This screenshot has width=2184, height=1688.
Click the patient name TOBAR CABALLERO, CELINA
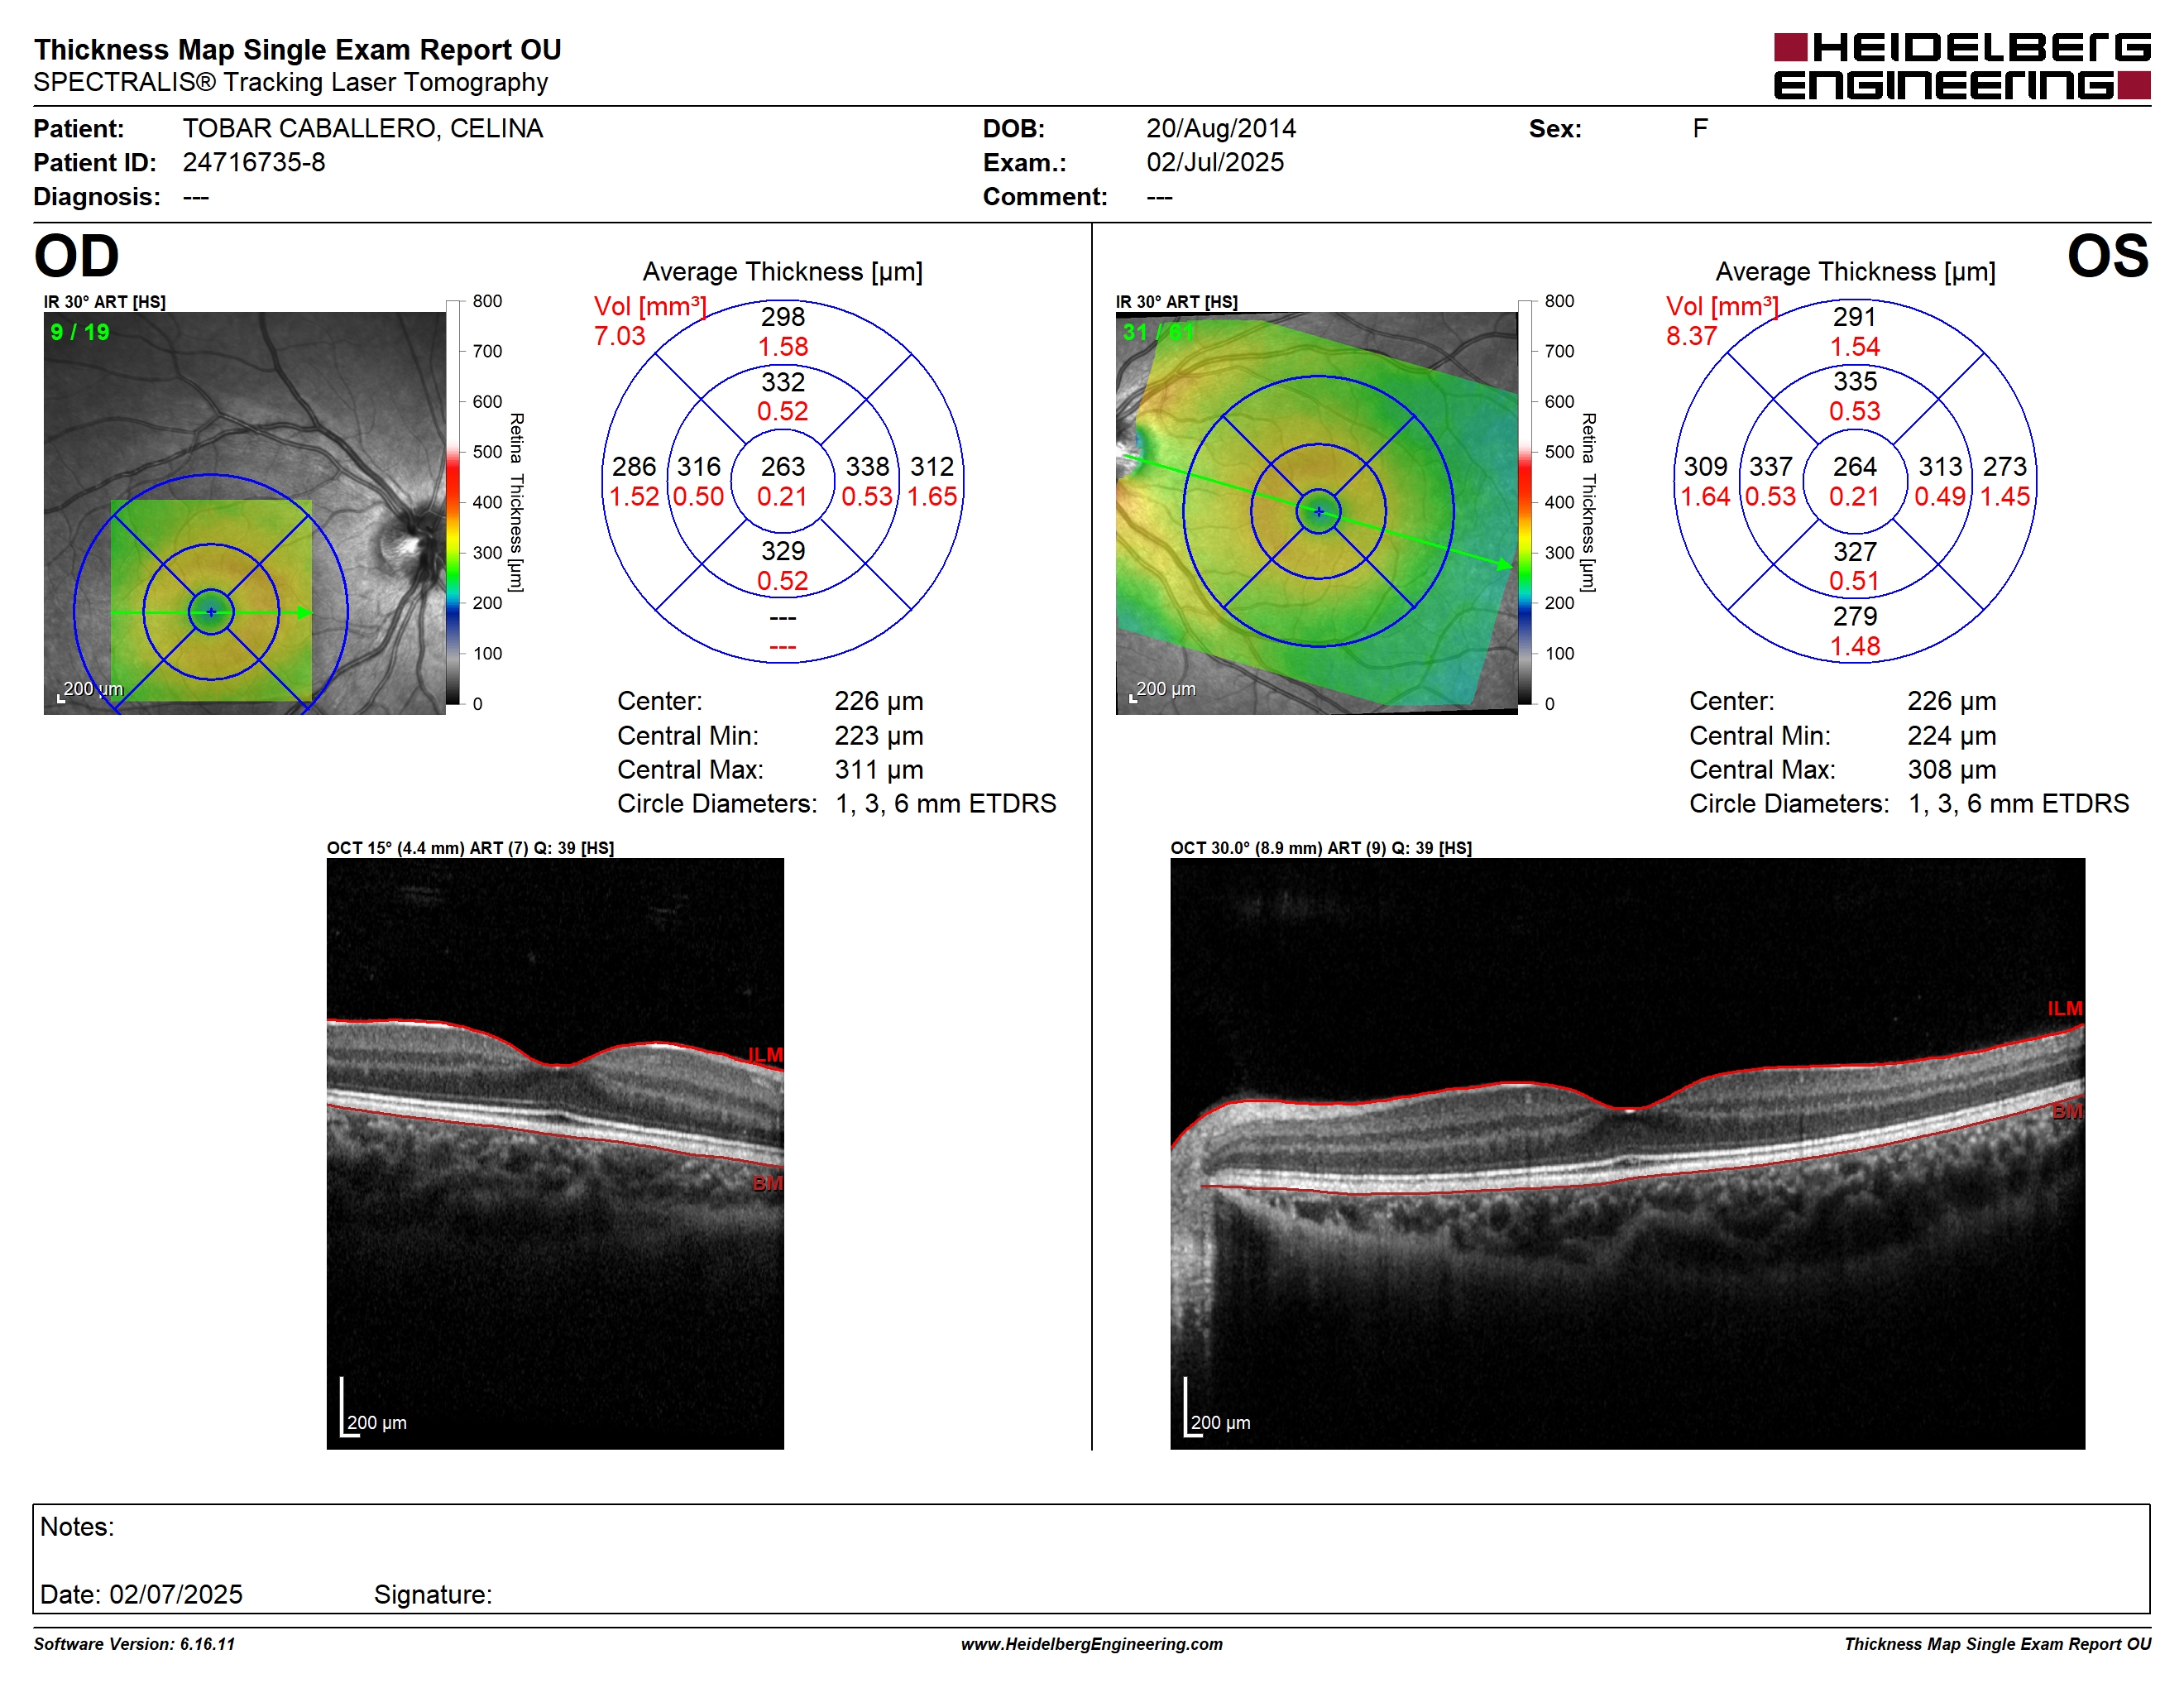click(362, 128)
